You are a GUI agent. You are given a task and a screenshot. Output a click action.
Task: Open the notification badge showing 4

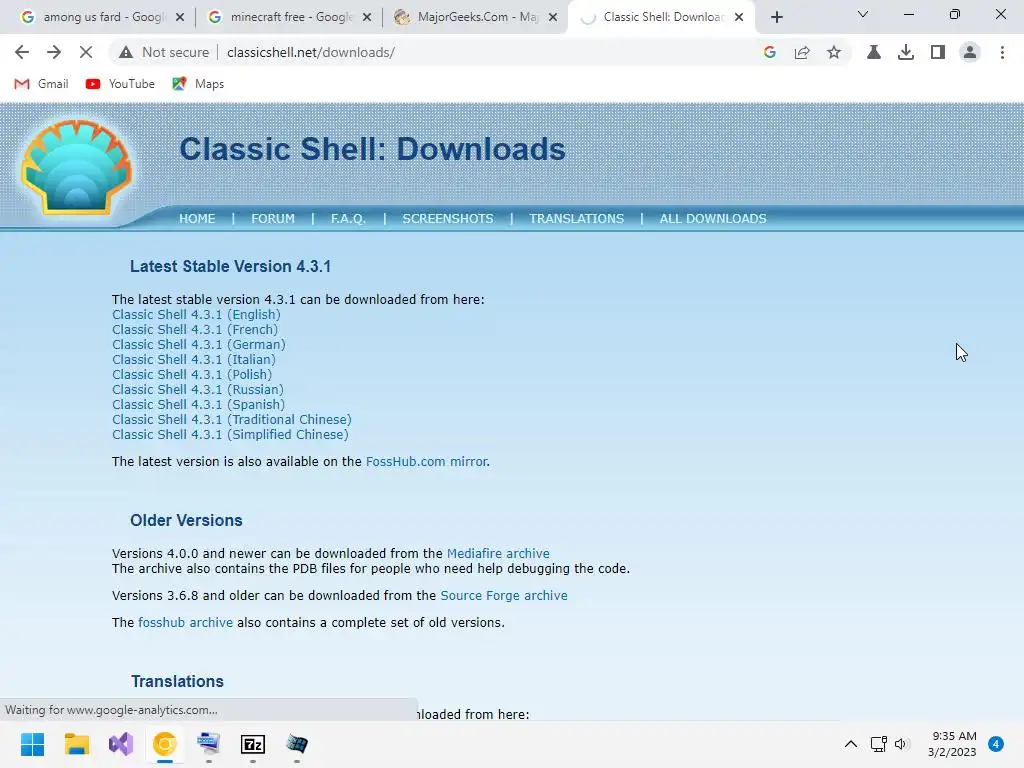tap(996, 744)
